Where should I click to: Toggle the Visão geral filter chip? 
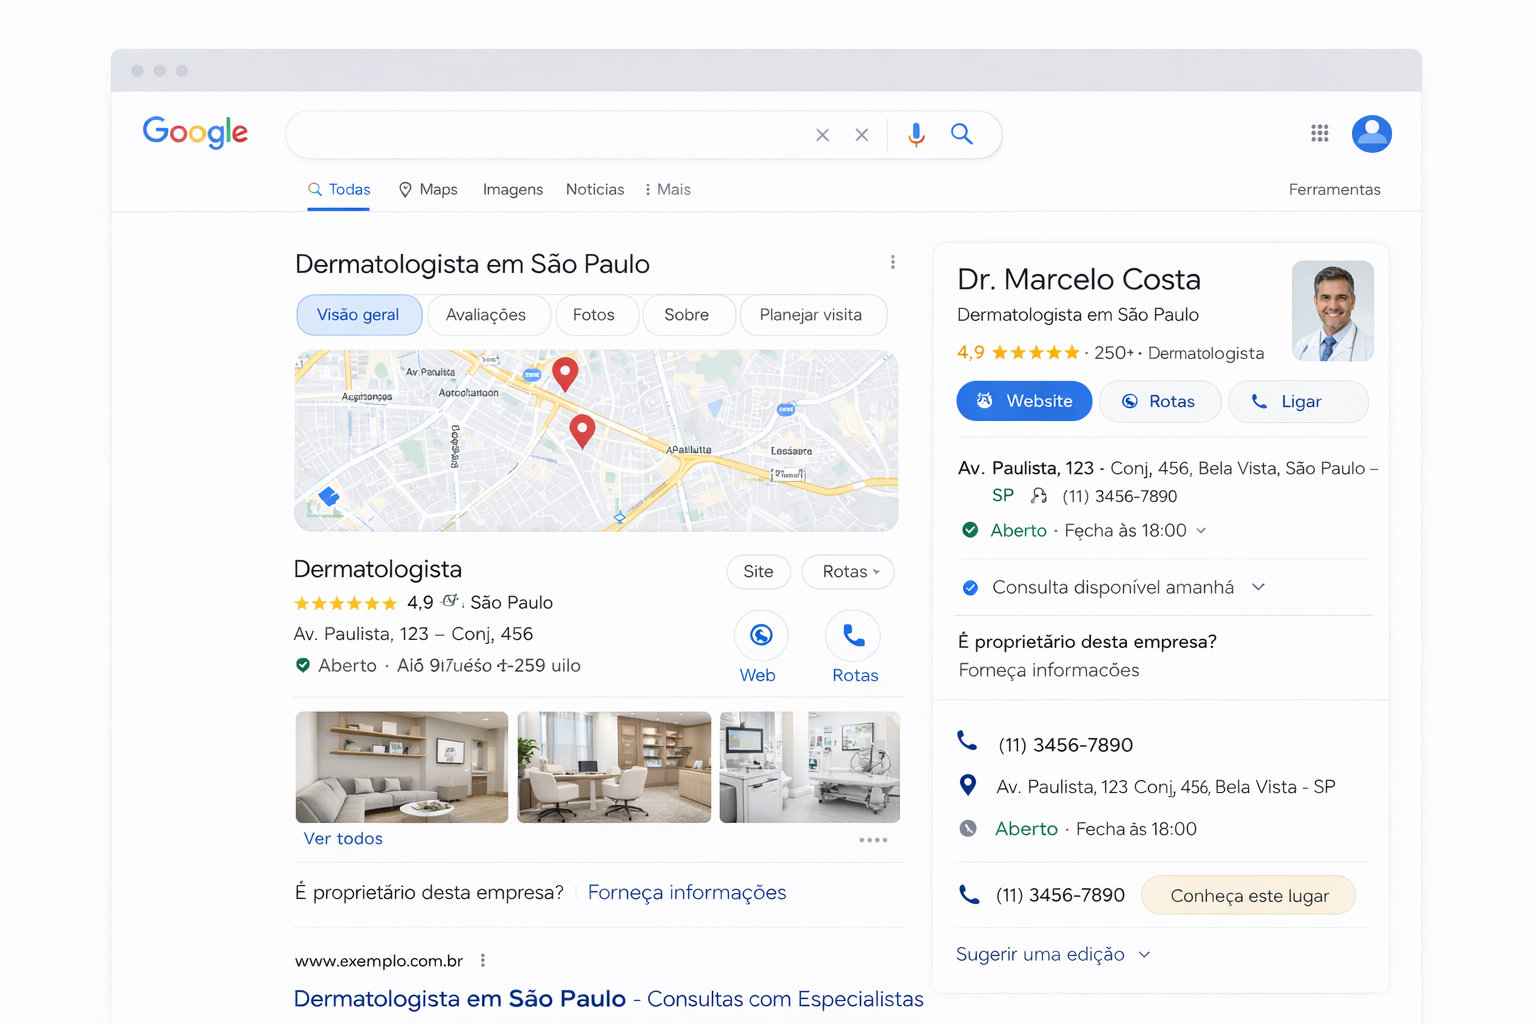pos(359,314)
